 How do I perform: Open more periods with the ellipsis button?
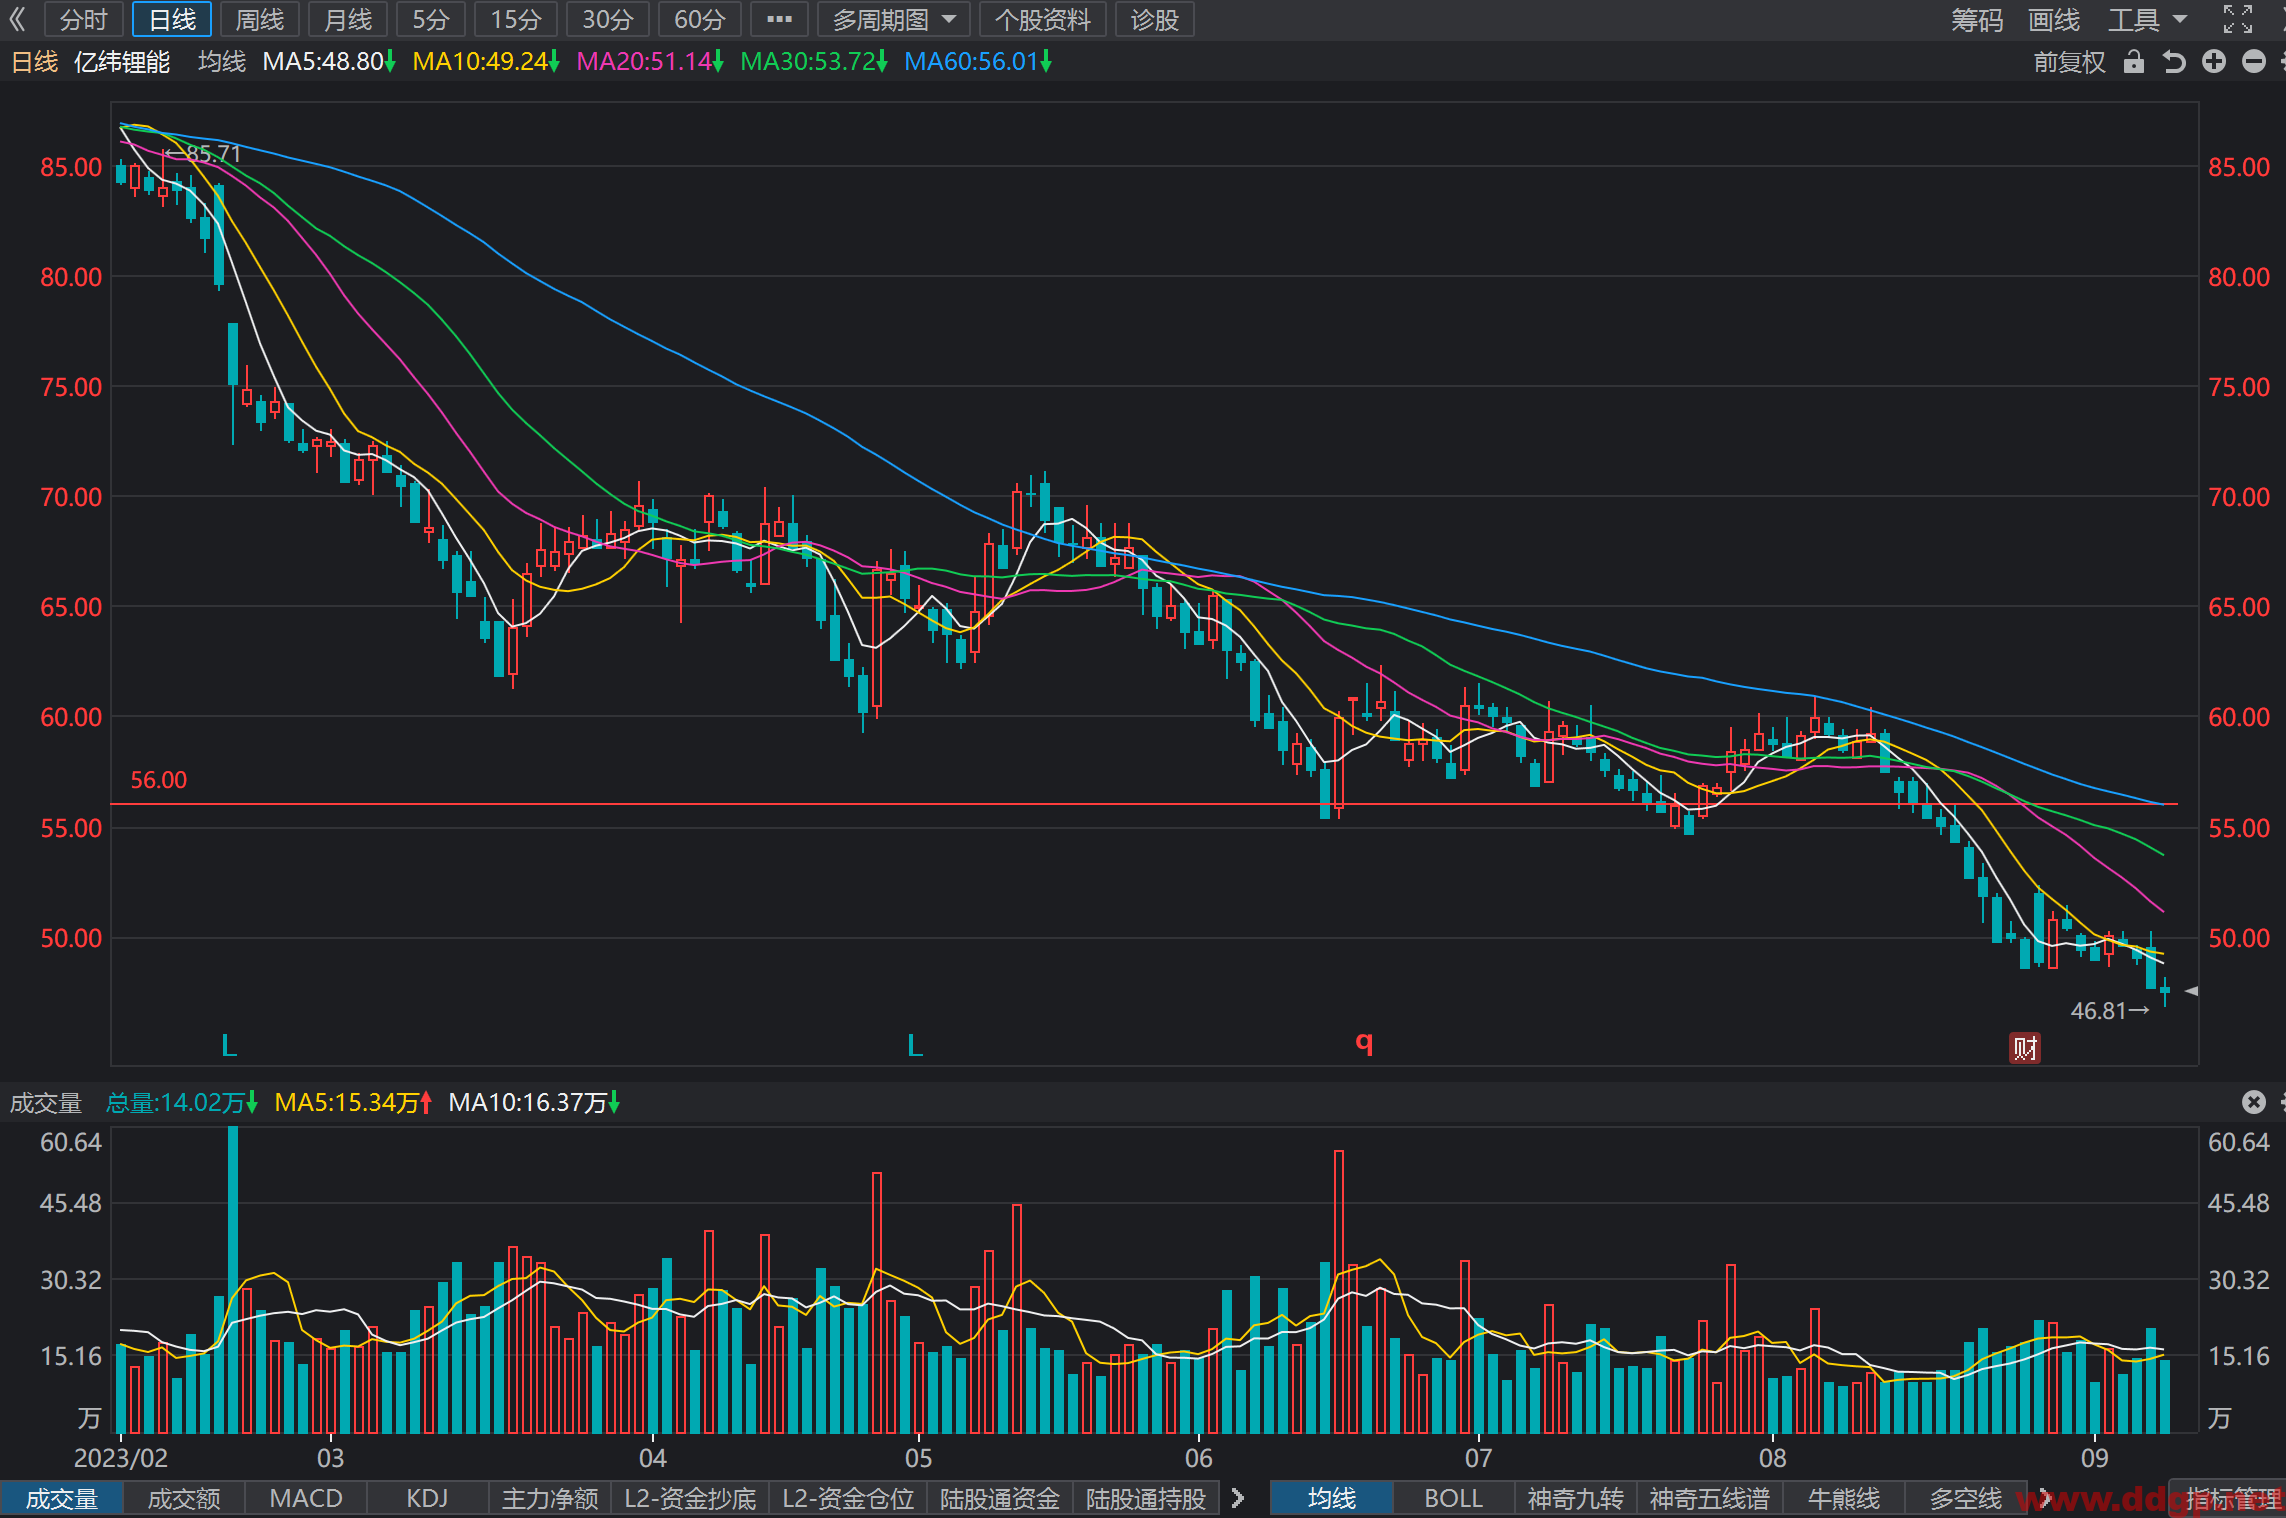point(779,19)
